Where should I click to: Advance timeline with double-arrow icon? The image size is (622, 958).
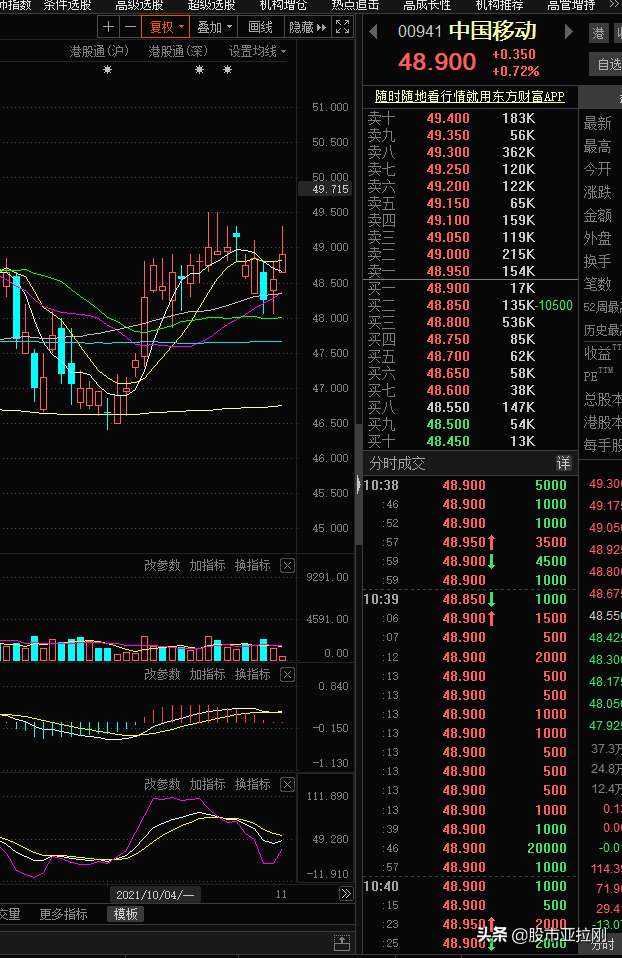(346, 894)
